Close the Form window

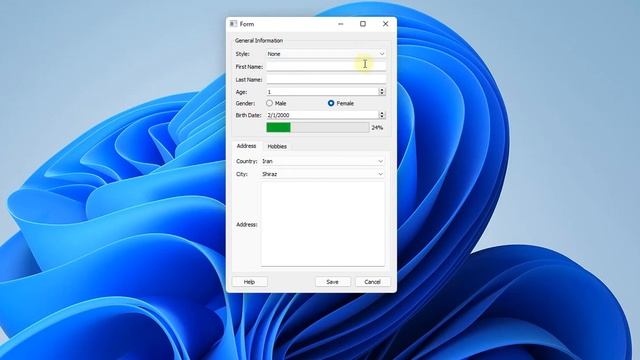pyautogui.click(x=385, y=24)
